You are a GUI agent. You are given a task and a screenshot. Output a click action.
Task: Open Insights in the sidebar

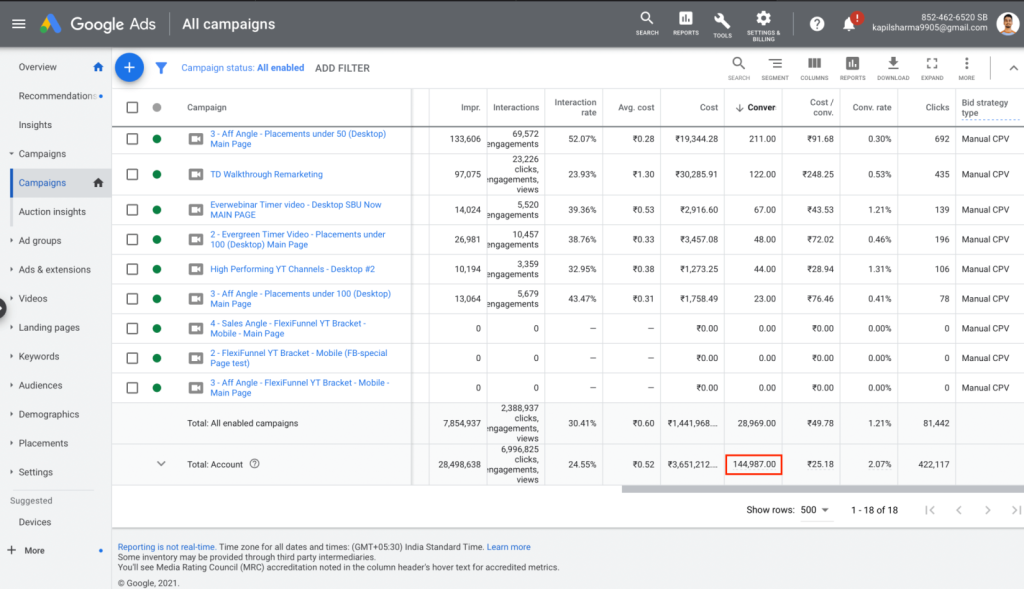[35, 125]
